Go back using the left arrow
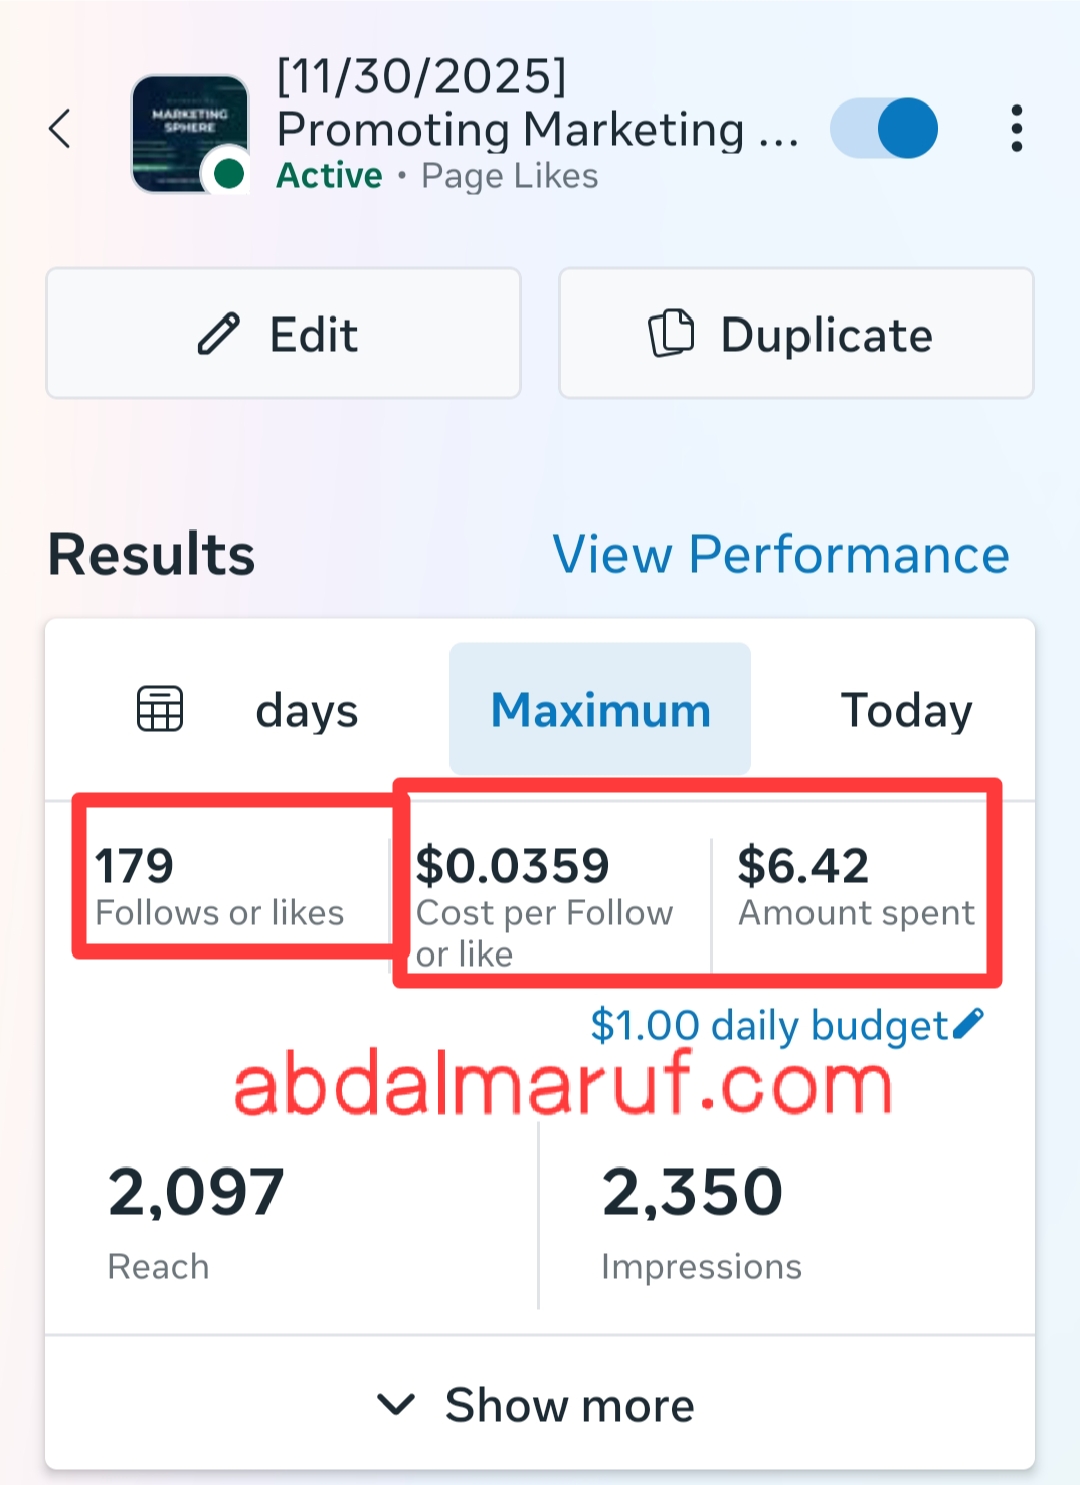1080x1485 pixels. 61,129
